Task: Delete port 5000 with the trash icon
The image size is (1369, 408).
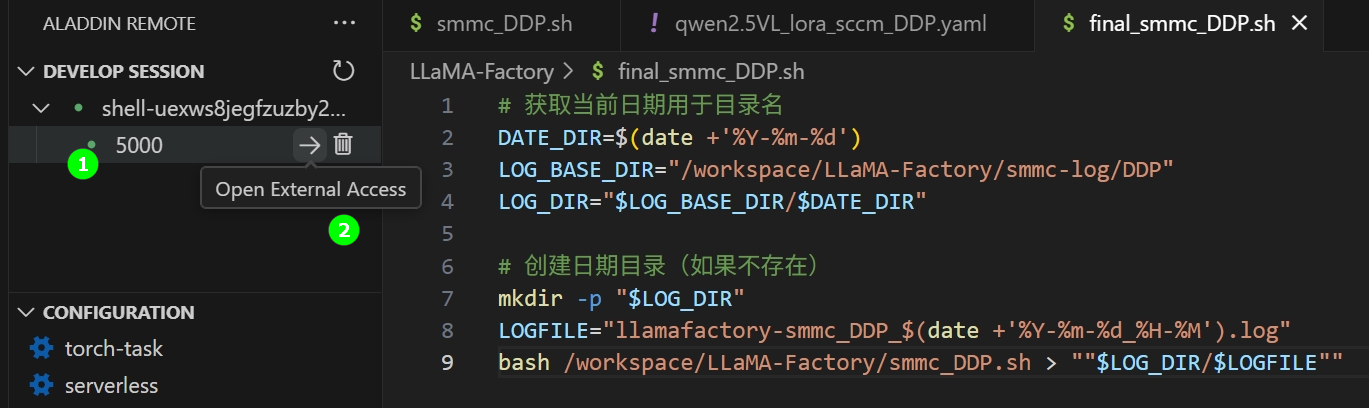Action: pos(343,145)
